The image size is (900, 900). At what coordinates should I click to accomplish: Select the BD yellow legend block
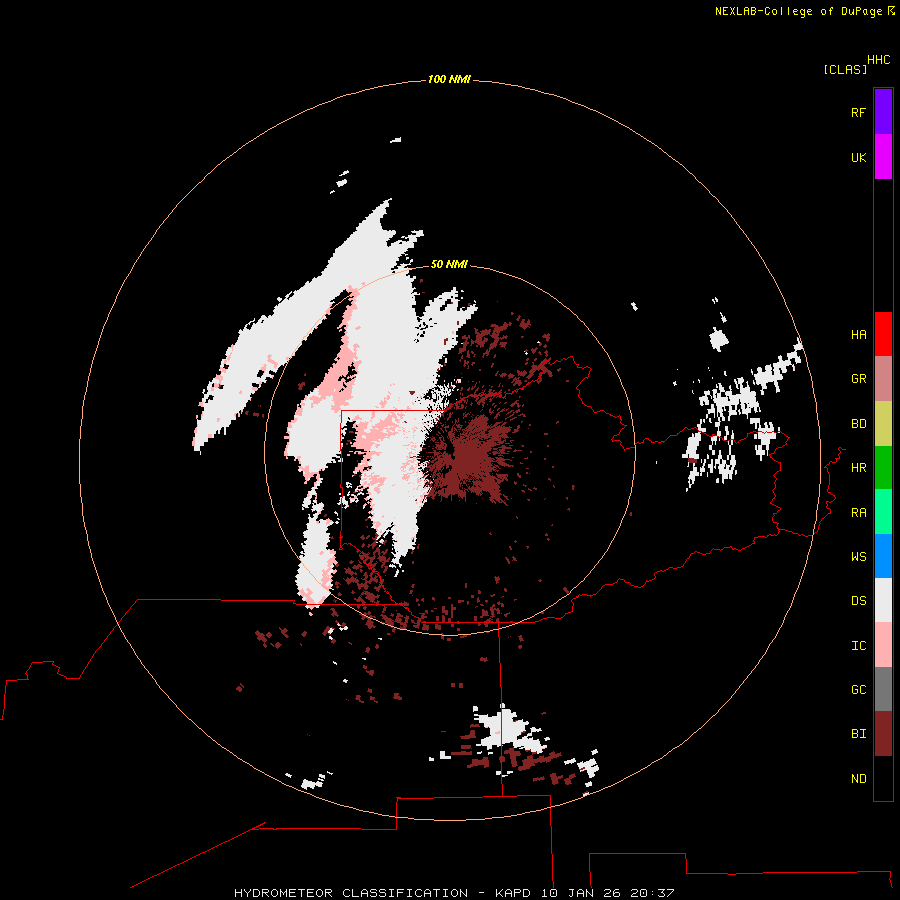[883, 424]
